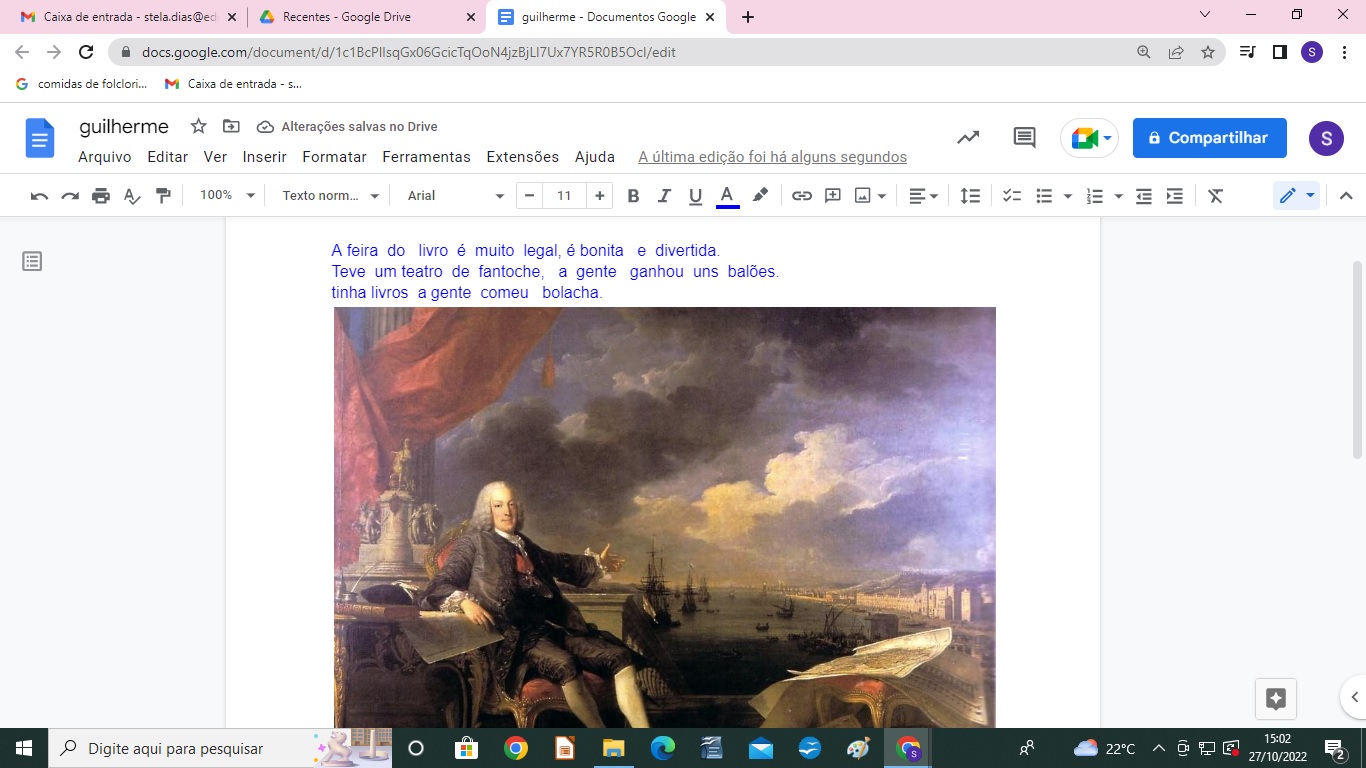
Task: Open the comment history icon
Action: tap(1025, 138)
